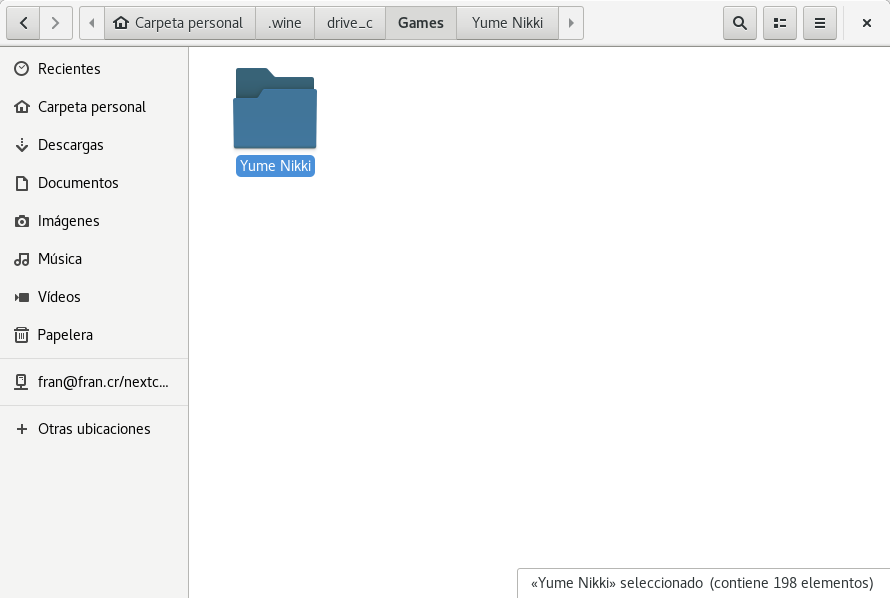Click the download arrow icon beside Descargas
The width and height of the screenshot is (890, 598).
tap(22, 145)
